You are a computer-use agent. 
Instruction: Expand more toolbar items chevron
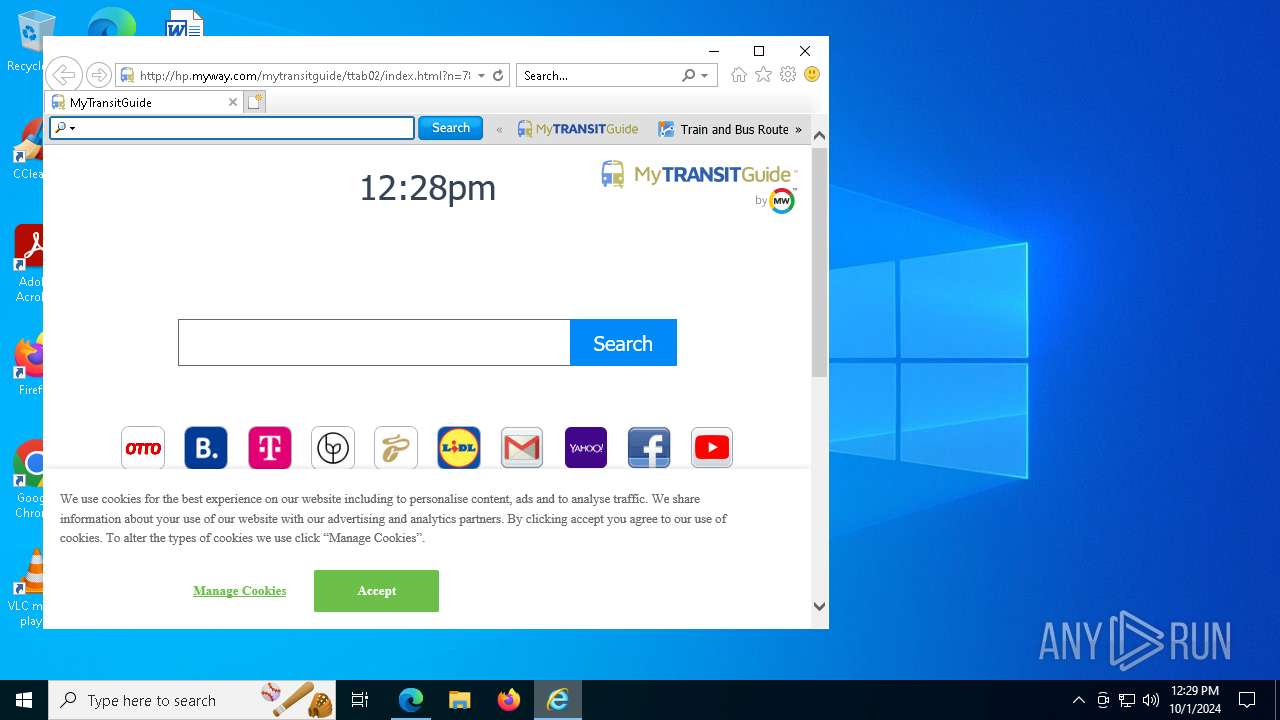pyautogui.click(x=798, y=130)
